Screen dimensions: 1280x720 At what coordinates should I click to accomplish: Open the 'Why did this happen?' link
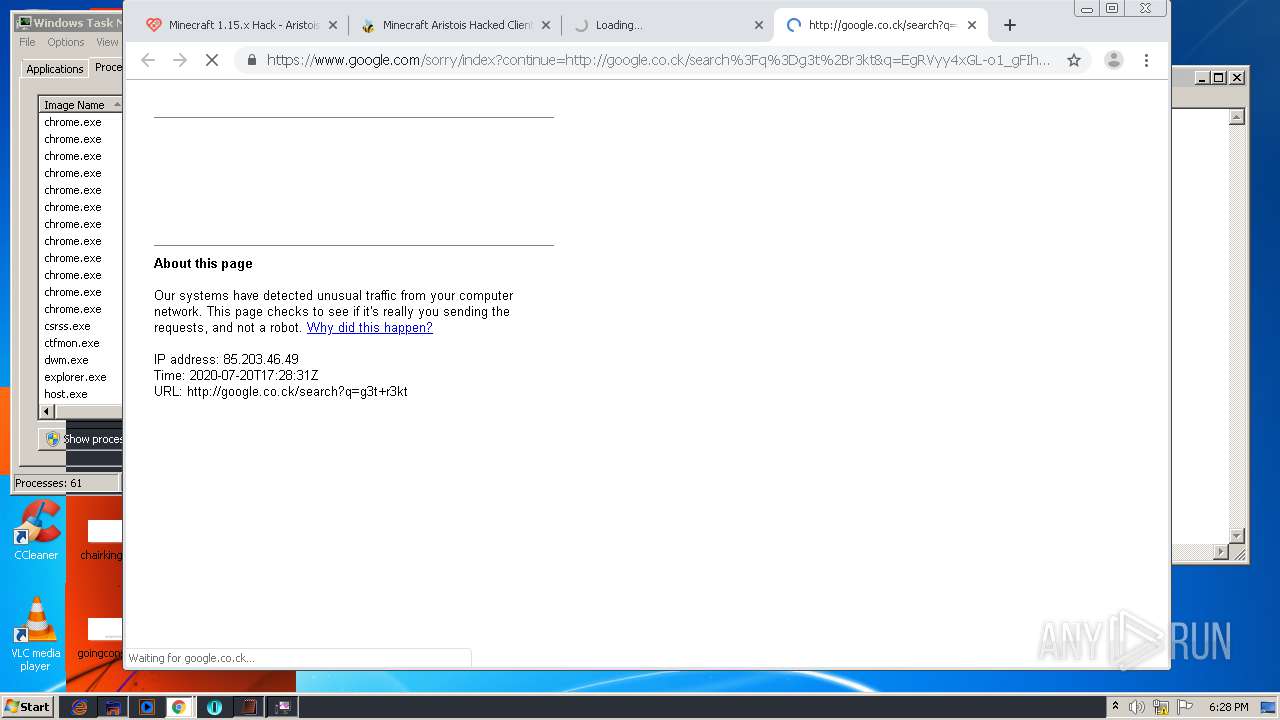click(370, 328)
